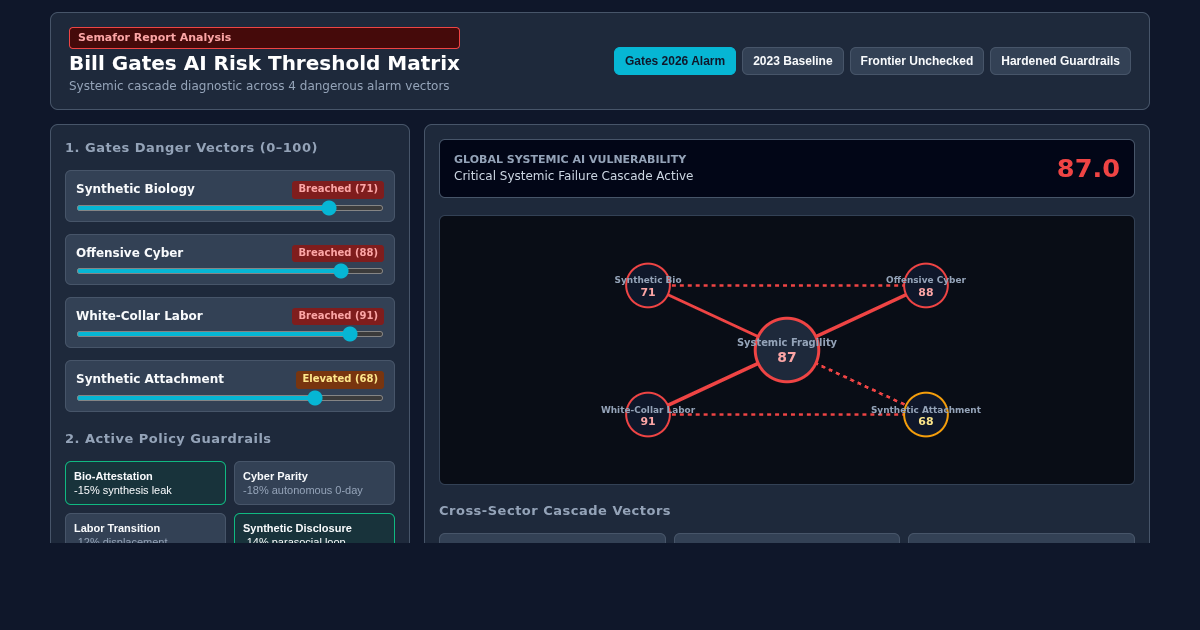Image resolution: width=1200 pixels, height=630 pixels.
Task: Click the Breached (91) badge
Action: (x=338, y=316)
